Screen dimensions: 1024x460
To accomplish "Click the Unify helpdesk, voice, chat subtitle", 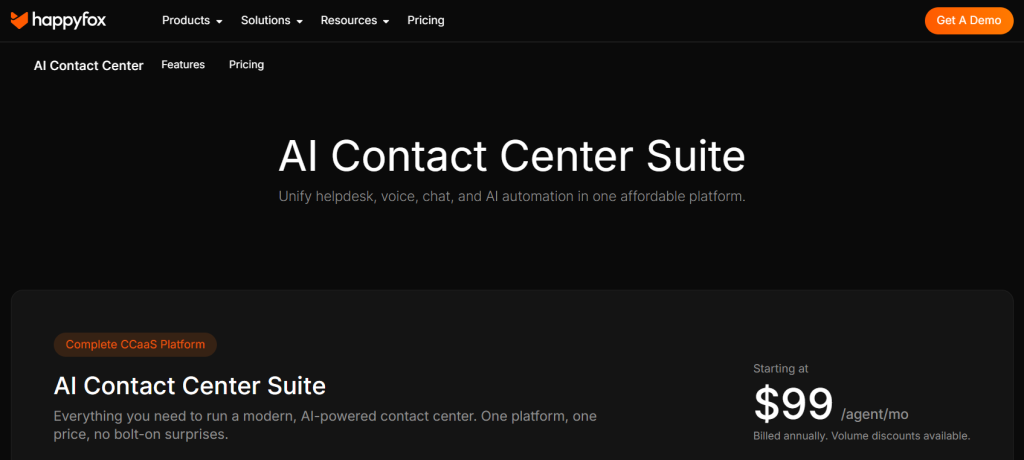I will (512, 197).
